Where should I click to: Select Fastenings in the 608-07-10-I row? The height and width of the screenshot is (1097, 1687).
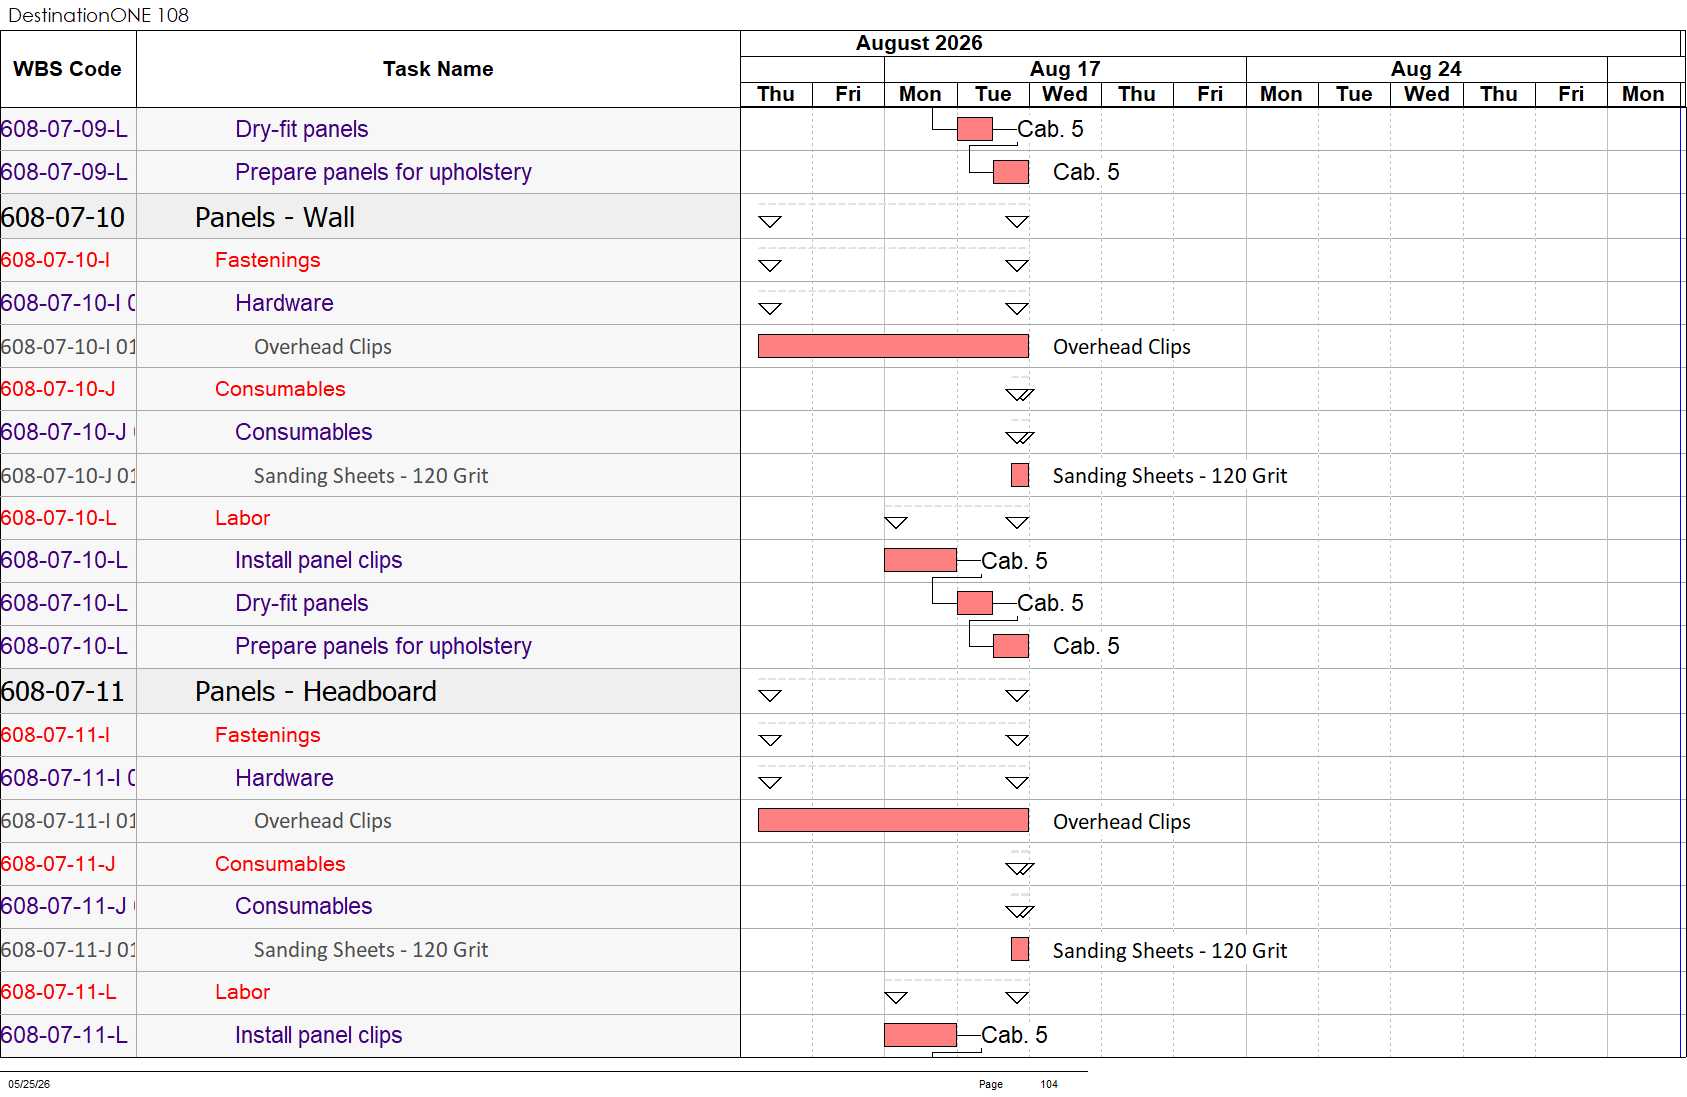click(x=268, y=260)
